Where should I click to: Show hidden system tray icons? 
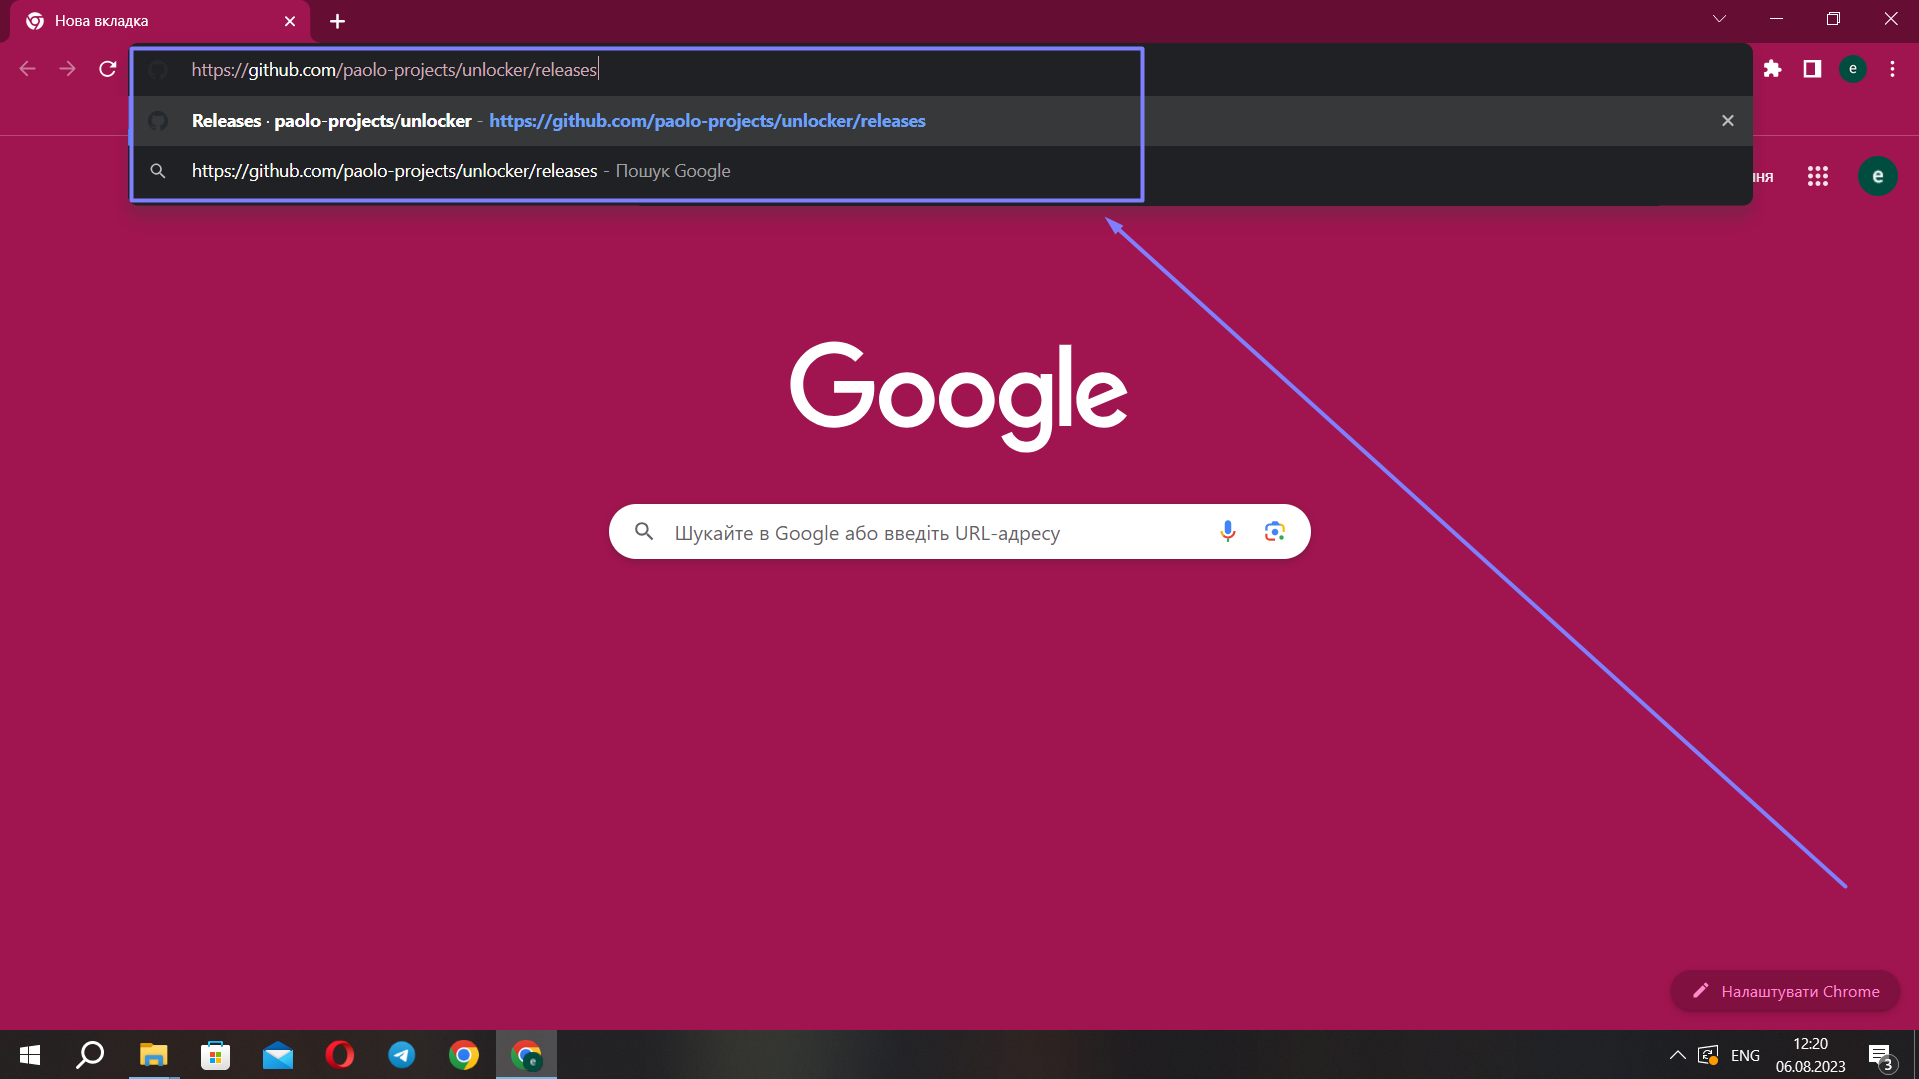(x=1678, y=1055)
